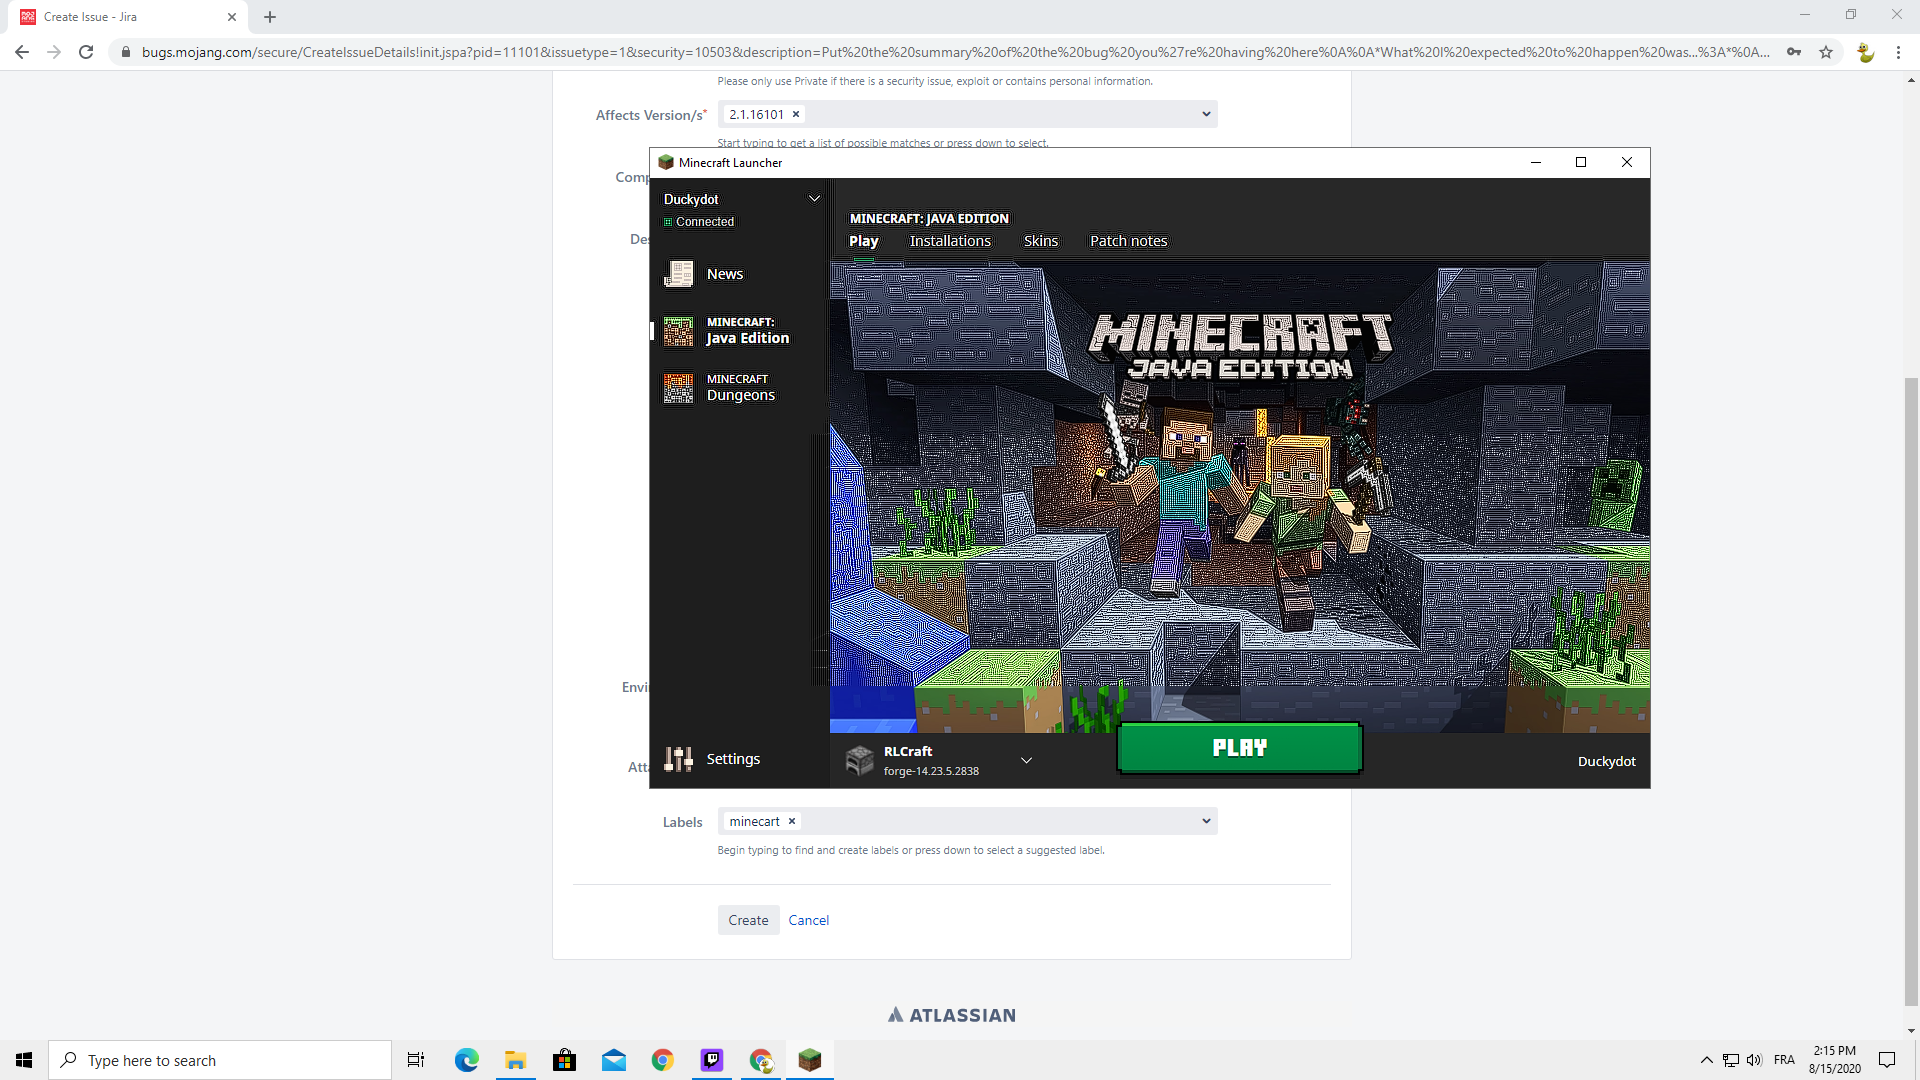
Task: Select Minecraft Java Edition in the sidebar
Action: (746, 331)
